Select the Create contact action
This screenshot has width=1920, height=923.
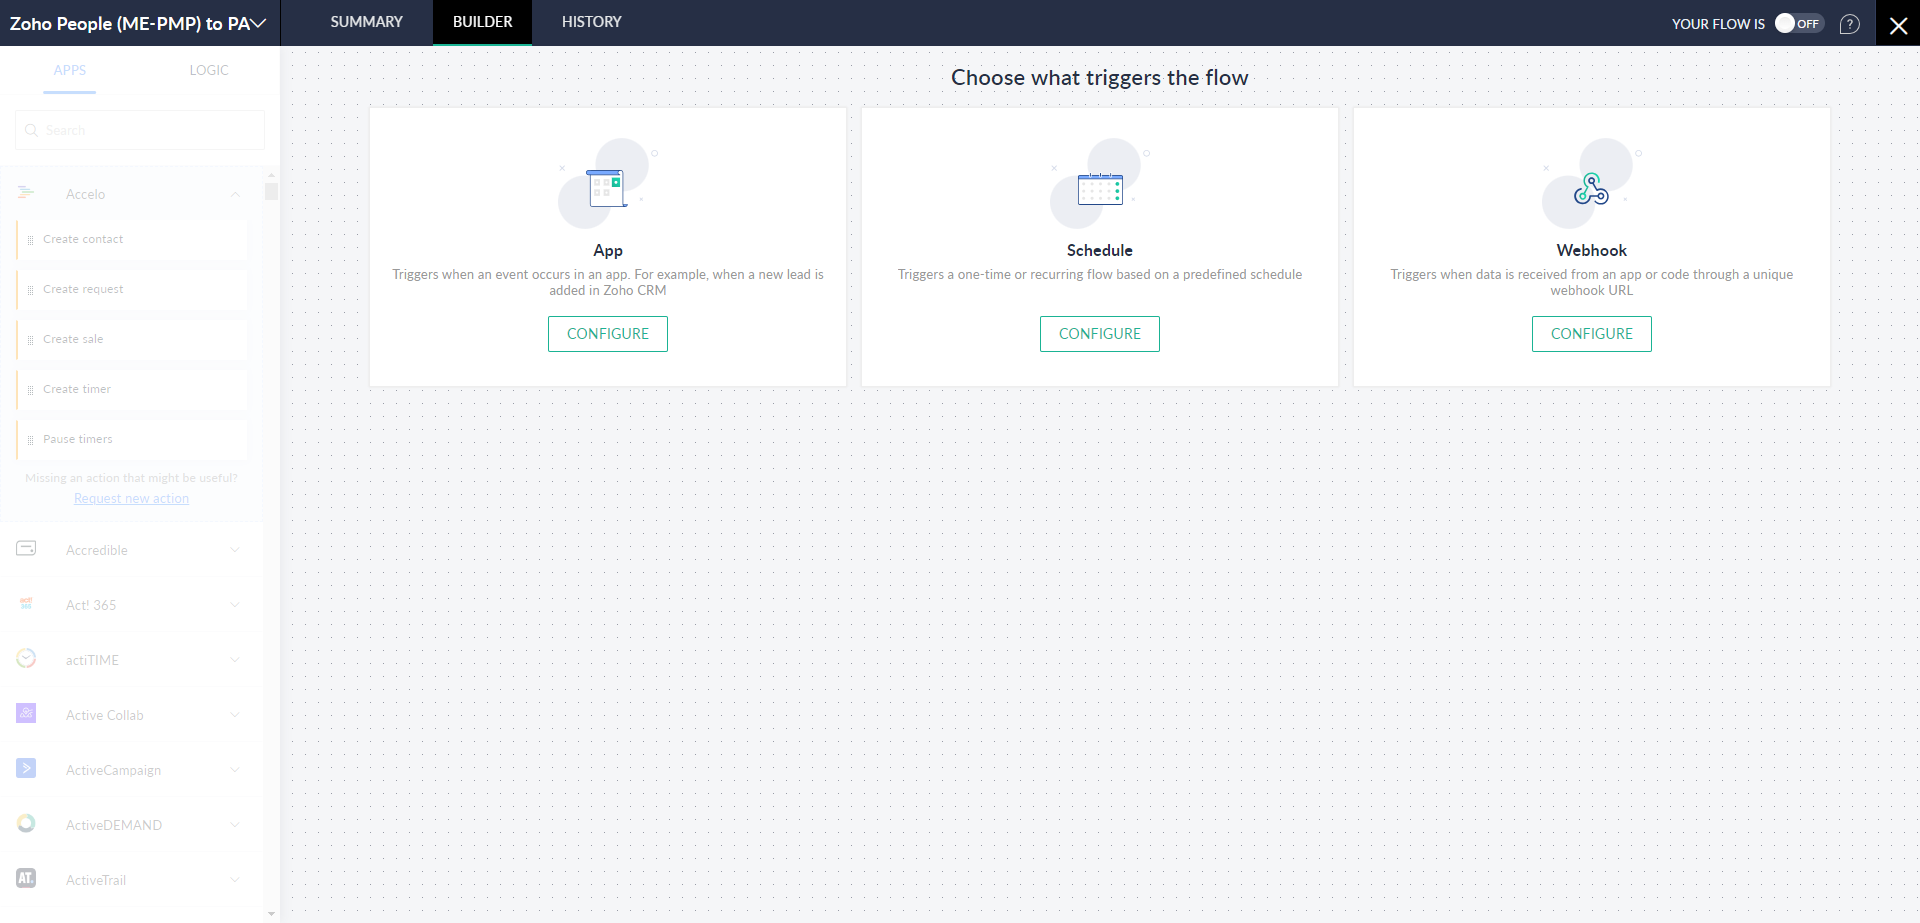pyautogui.click(x=132, y=240)
